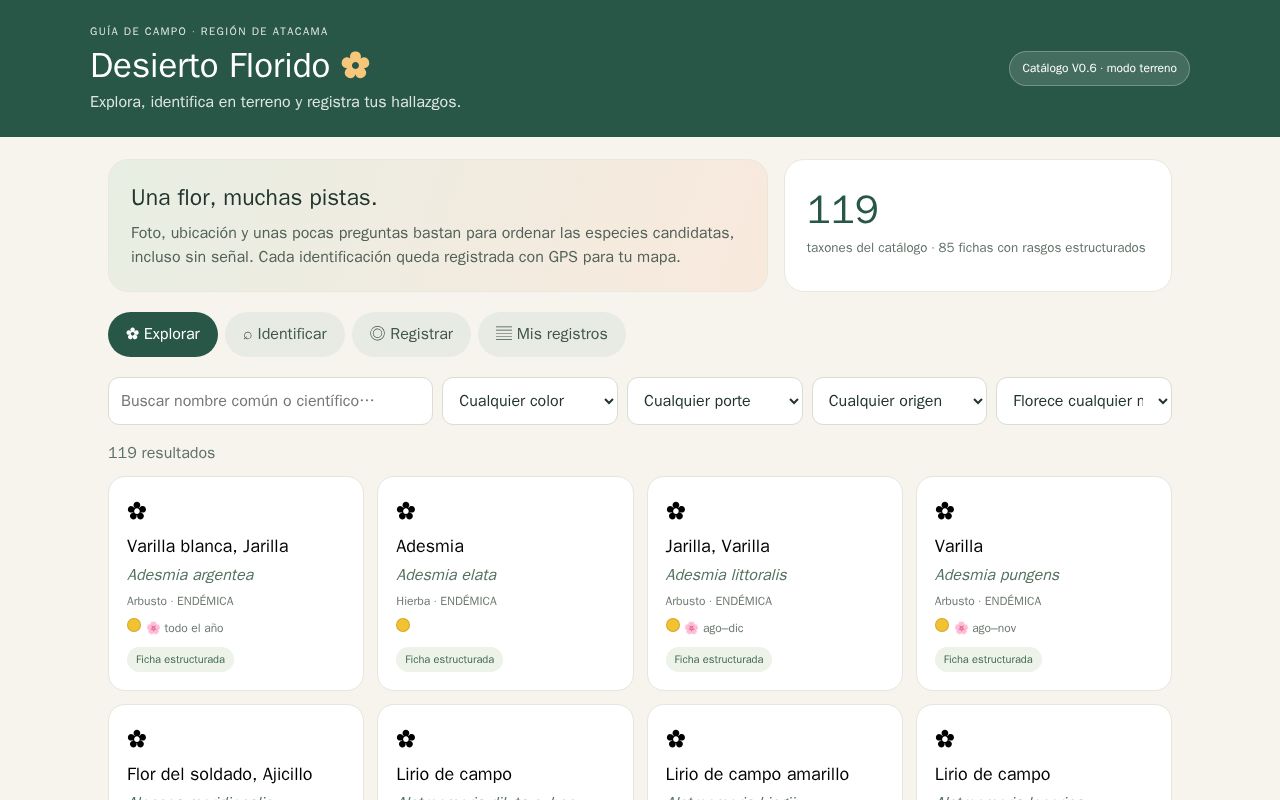Click flower icon on Lirio de campo amarillo card

(x=676, y=739)
